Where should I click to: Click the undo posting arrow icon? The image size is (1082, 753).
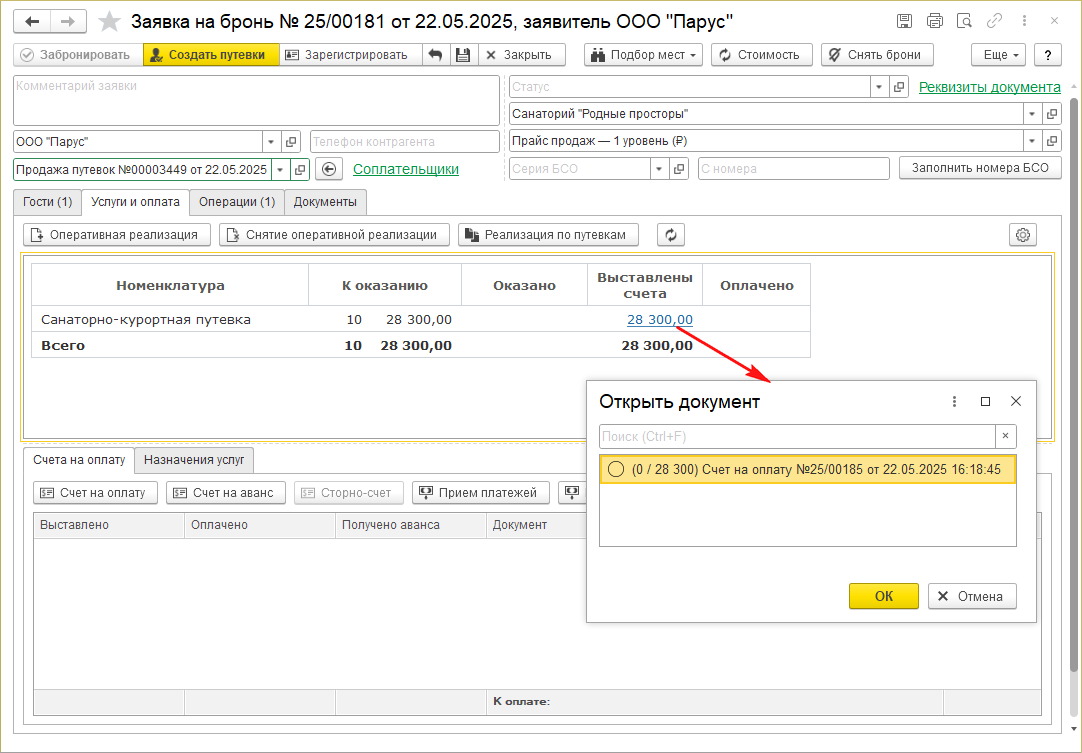coord(435,55)
